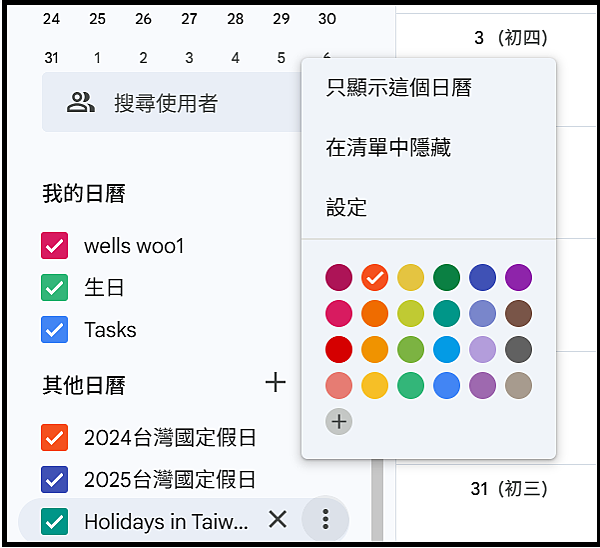Pick the dark green color swatch
The height and width of the screenshot is (548, 600).
tap(447, 277)
